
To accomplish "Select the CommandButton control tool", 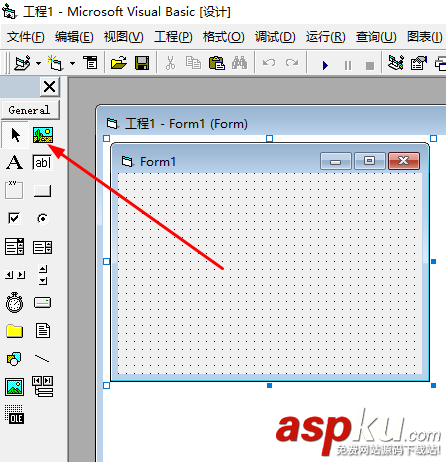I will coord(42,191).
